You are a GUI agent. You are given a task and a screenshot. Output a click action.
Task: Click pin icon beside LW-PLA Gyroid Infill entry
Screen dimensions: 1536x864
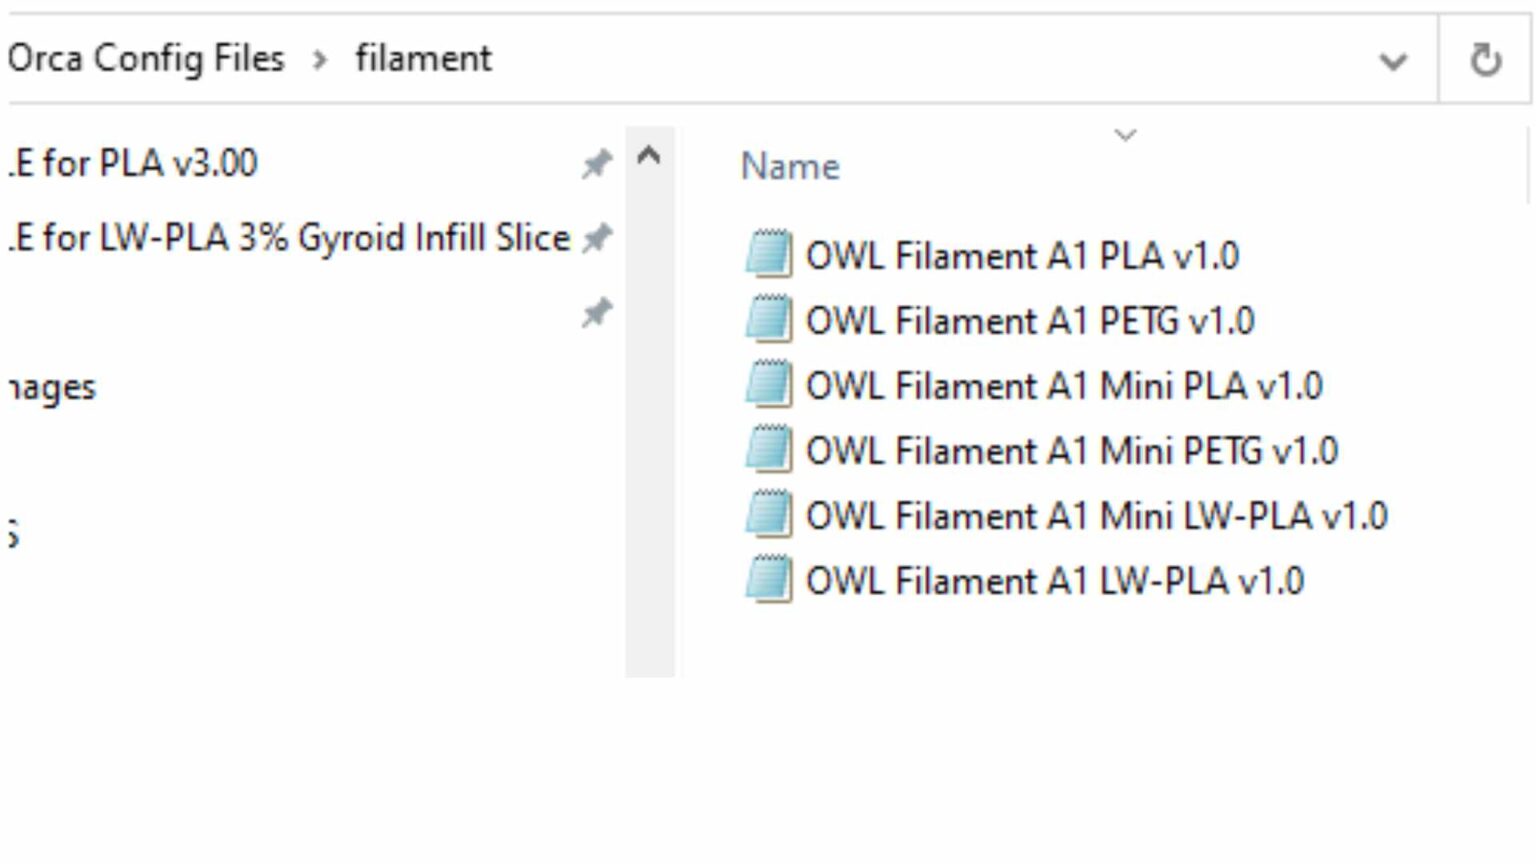(596, 238)
